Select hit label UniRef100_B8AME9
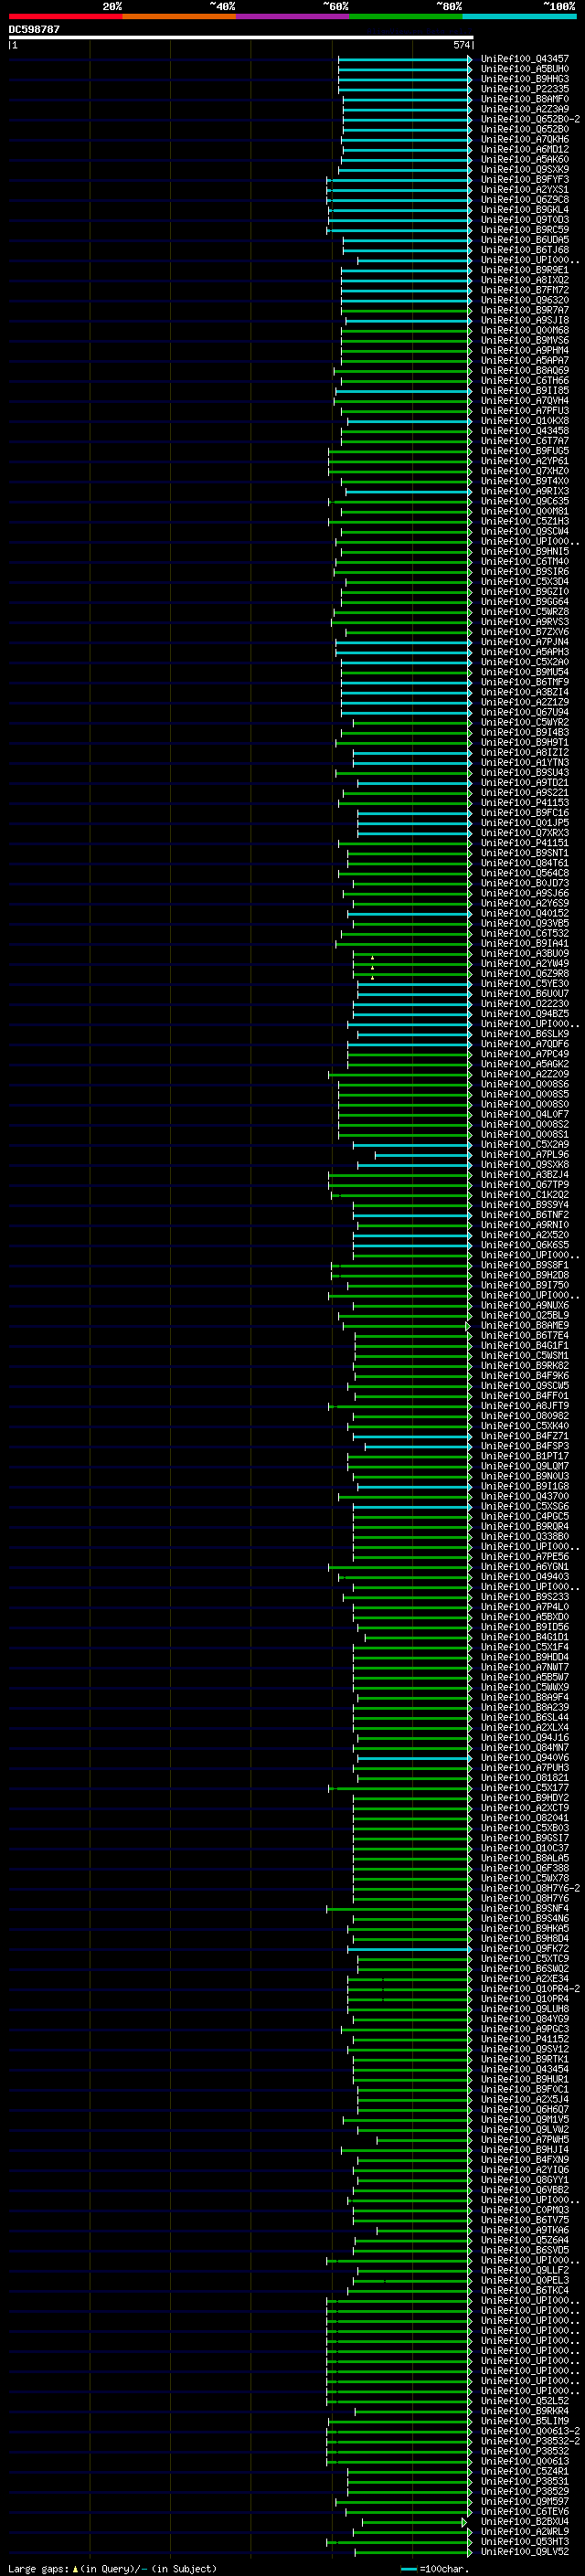The height and width of the screenshot is (2576, 585). pyautogui.click(x=524, y=1326)
